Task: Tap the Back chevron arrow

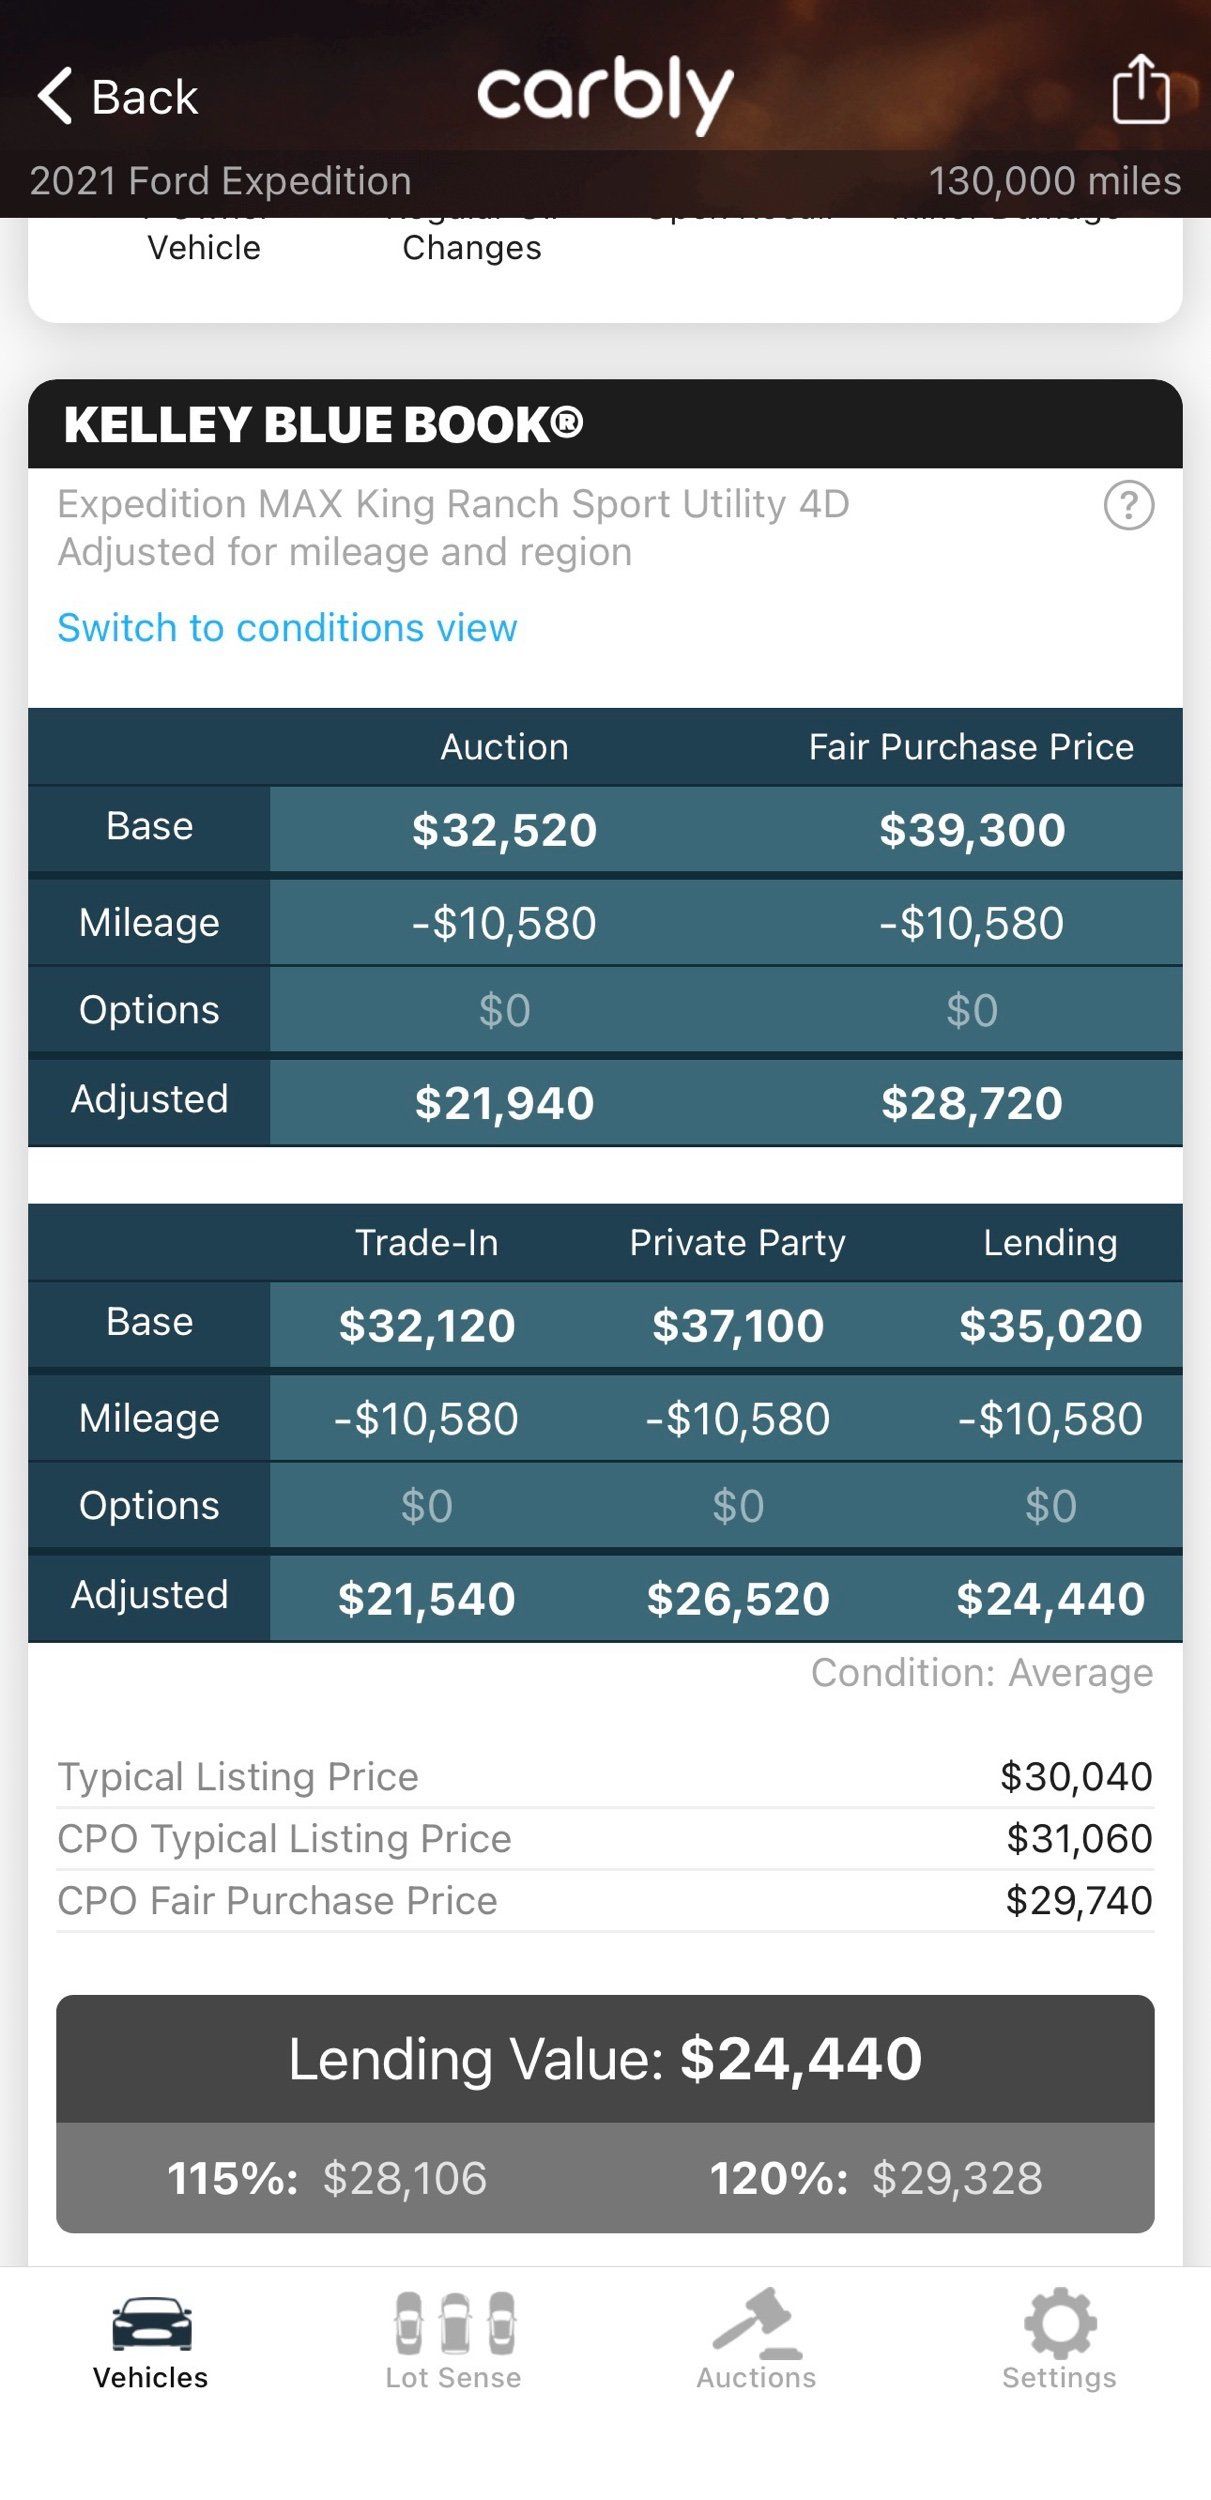Action: tap(55, 96)
